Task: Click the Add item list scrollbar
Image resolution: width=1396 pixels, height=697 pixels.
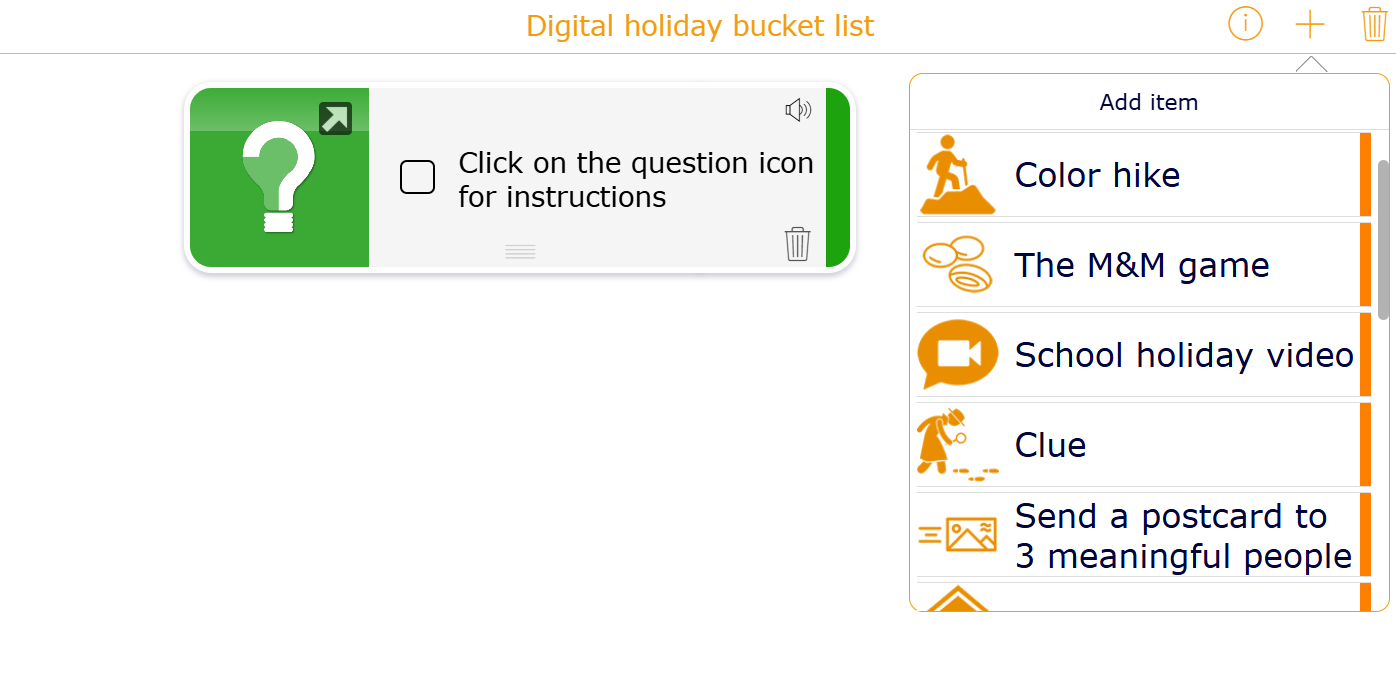Action: pyautogui.click(x=1383, y=240)
